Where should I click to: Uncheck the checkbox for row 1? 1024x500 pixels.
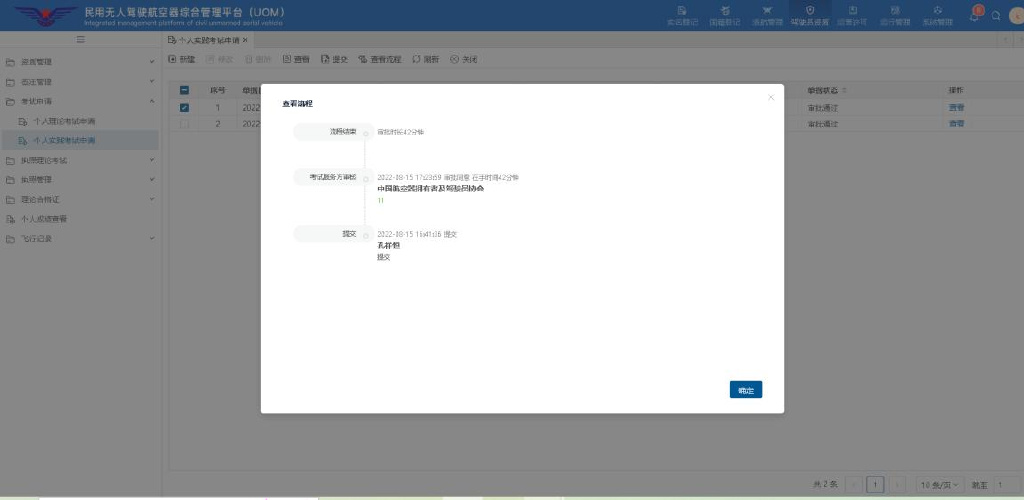[x=184, y=107]
